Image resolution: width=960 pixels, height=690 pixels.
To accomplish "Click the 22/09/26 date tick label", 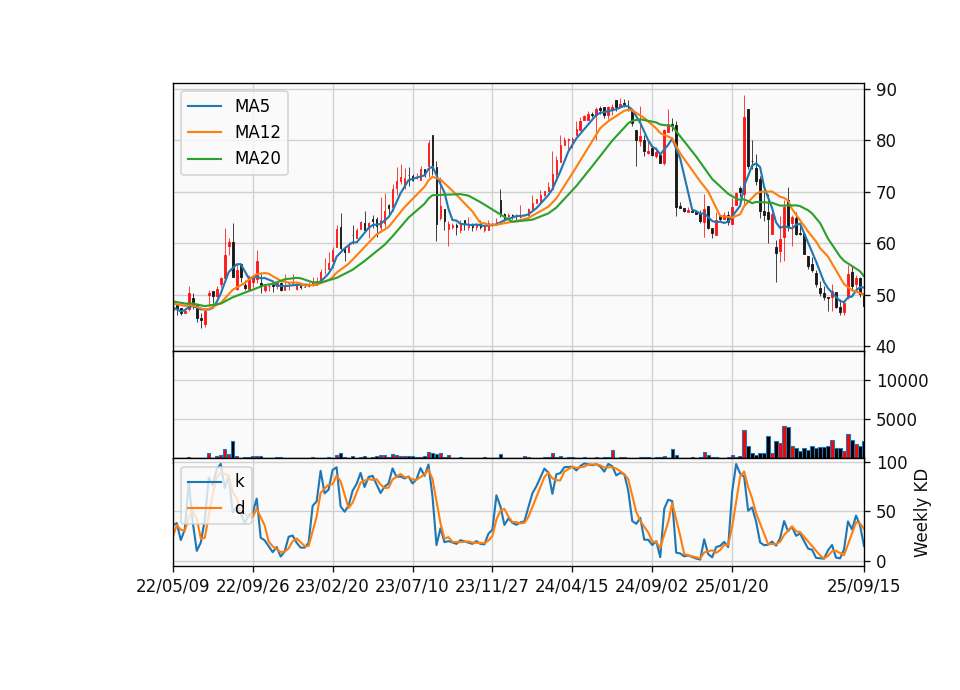I will (x=253, y=586).
